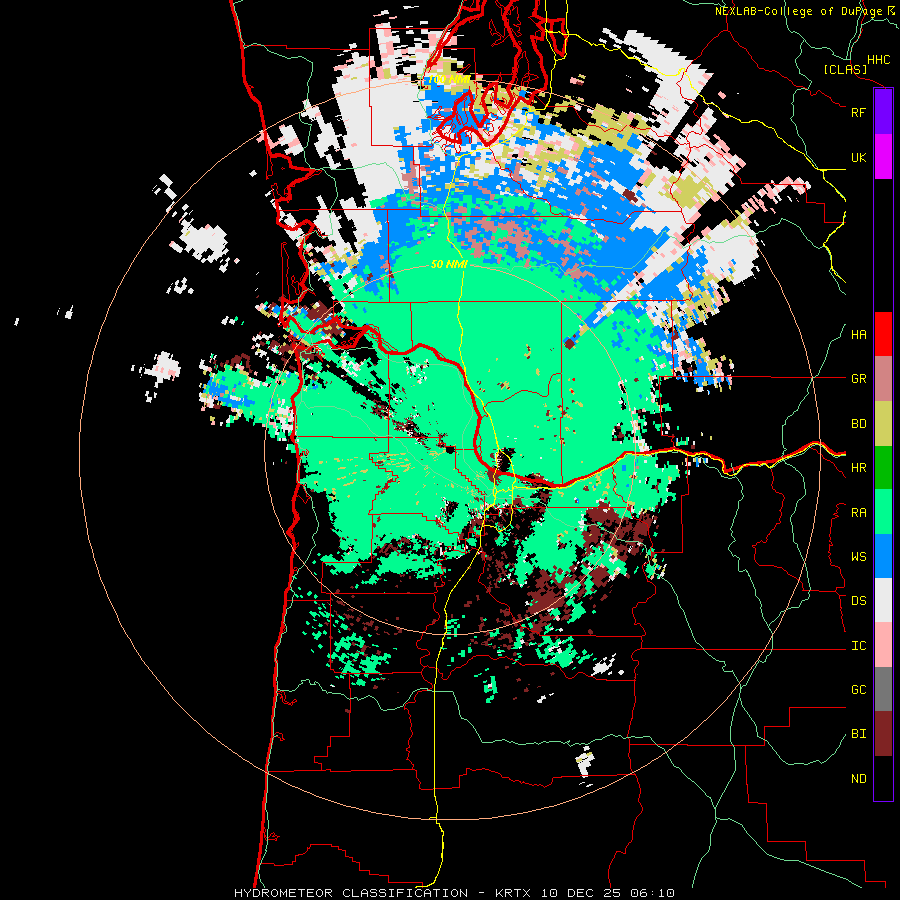Click the NEXLAB-College of DuPage title text
The image size is (900, 900).
(x=799, y=11)
